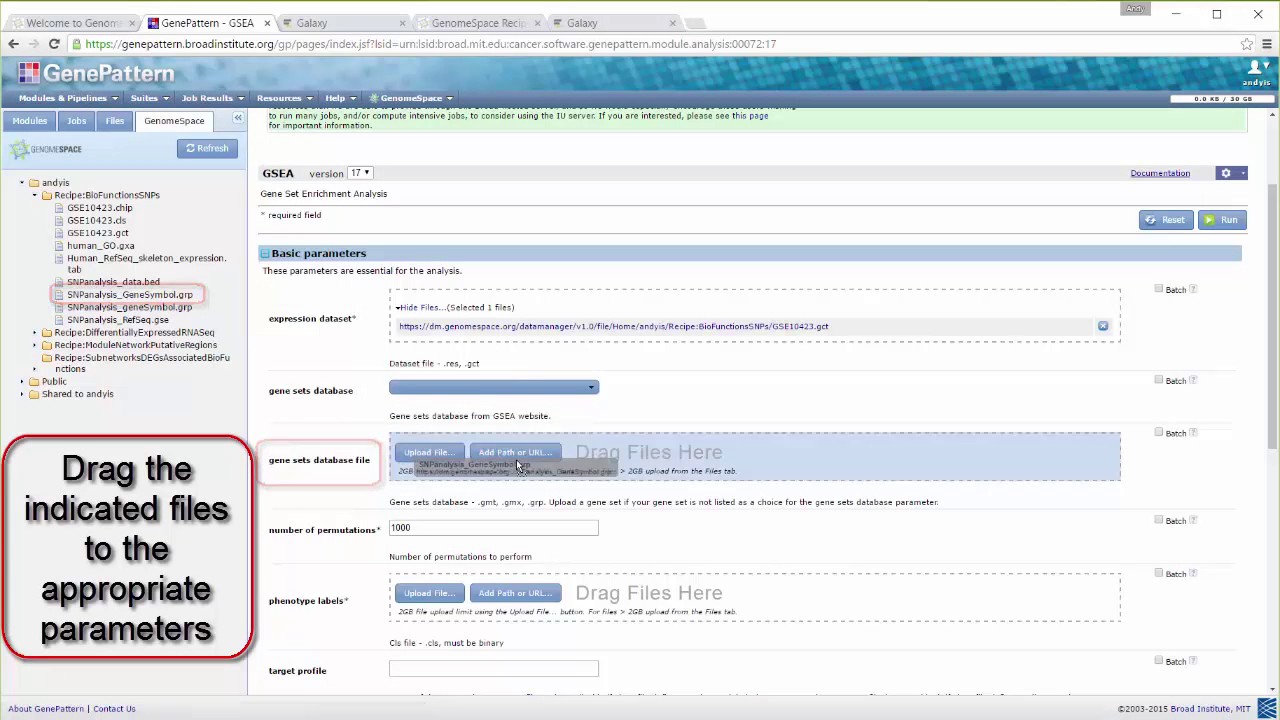Expand the Recipe:DifferentiallyExpressedRNASeq folder
1280x720 pixels.
click(34, 332)
